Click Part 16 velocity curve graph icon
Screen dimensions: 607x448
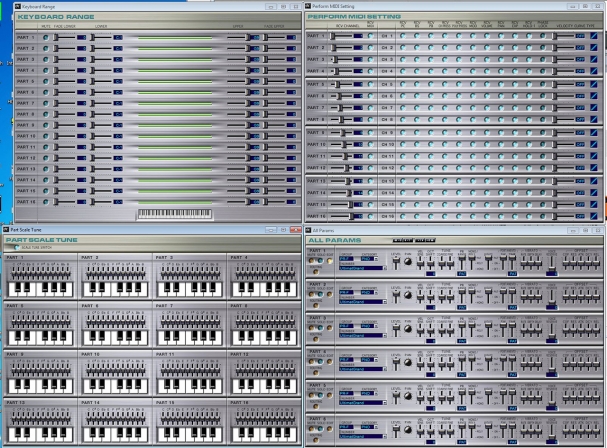tap(593, 216)
